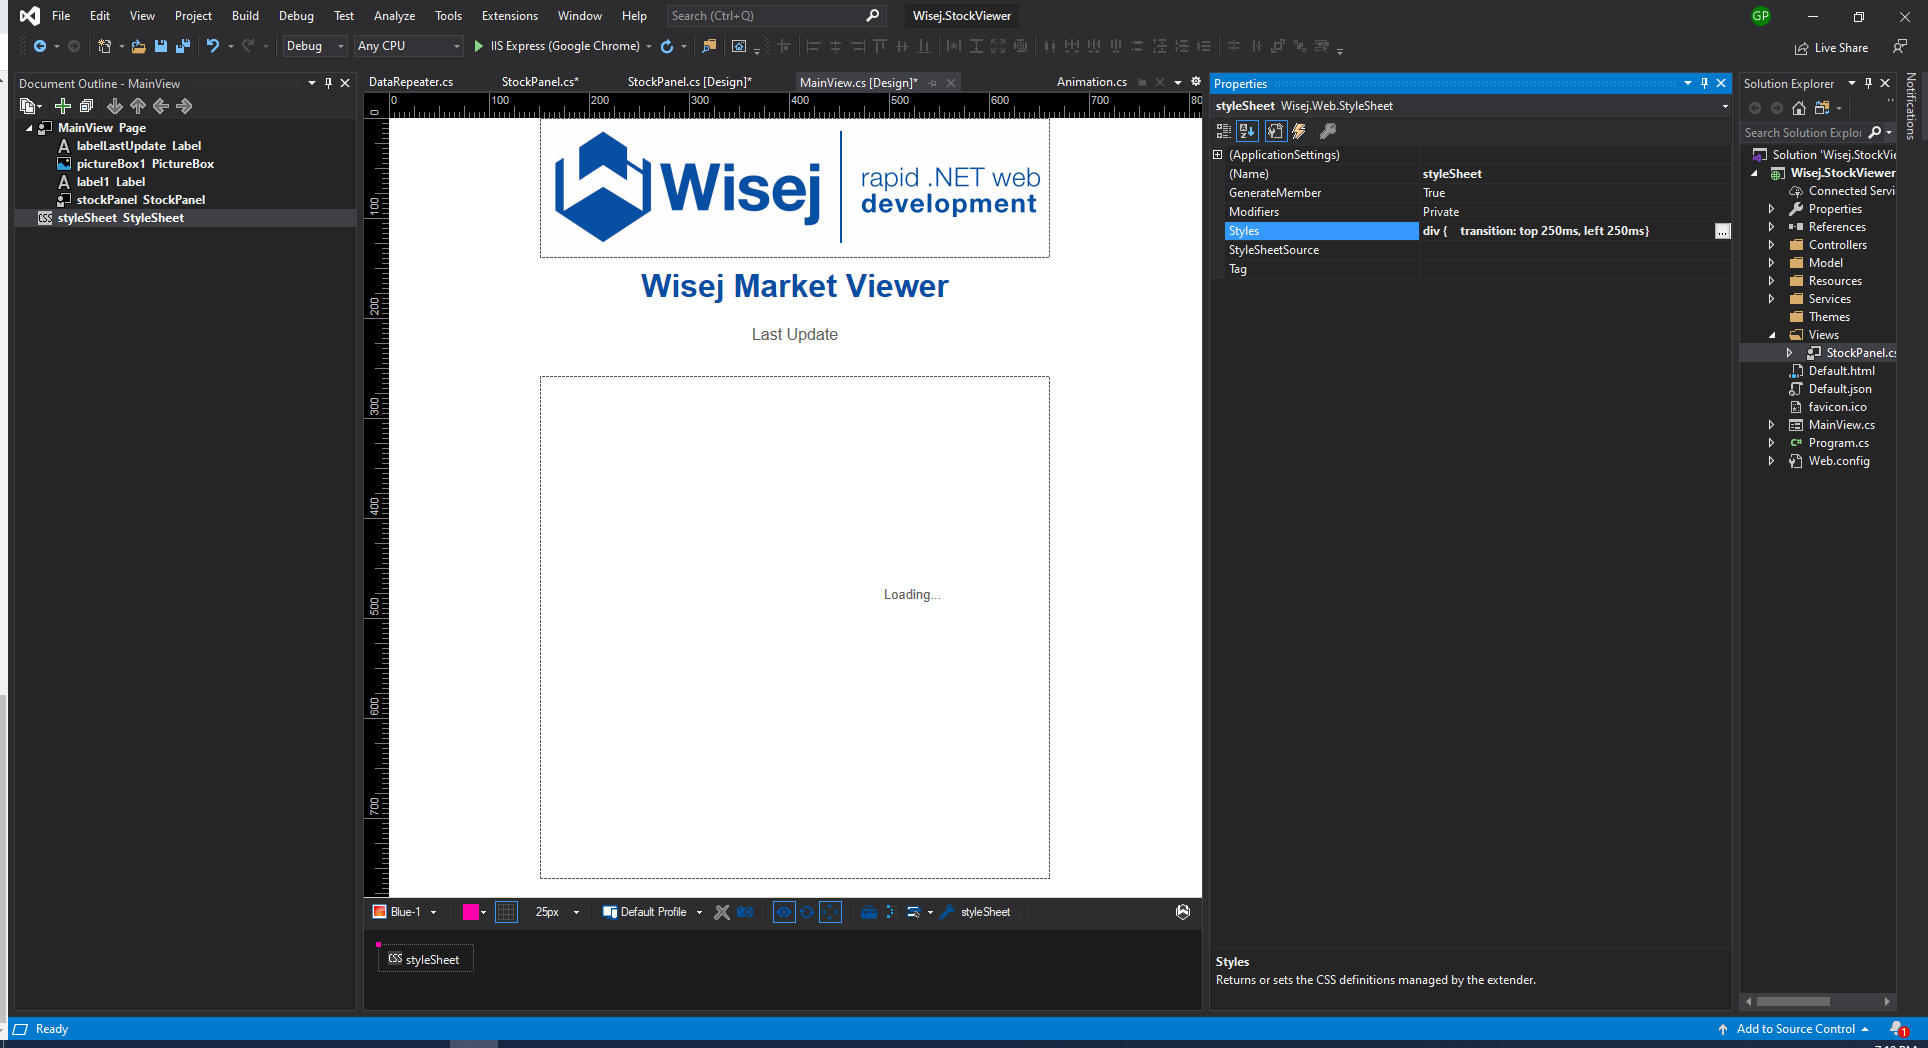Pin the Document Outline panel
This screenshot has width=1928, height=1048.
coord(328,83)
